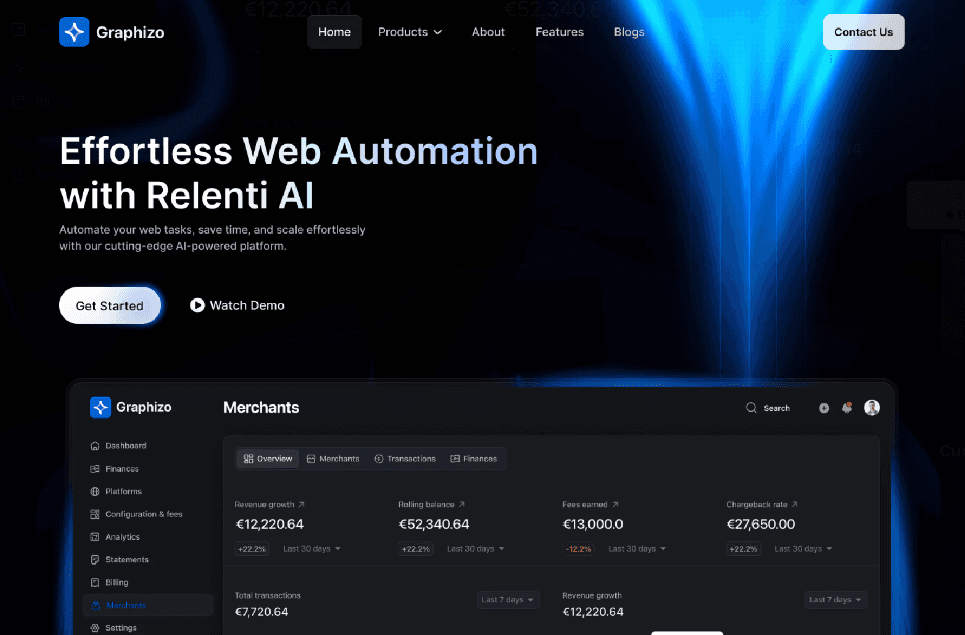
Task: Click the plus add icon in the dashboard header
Action: point(824,408)
